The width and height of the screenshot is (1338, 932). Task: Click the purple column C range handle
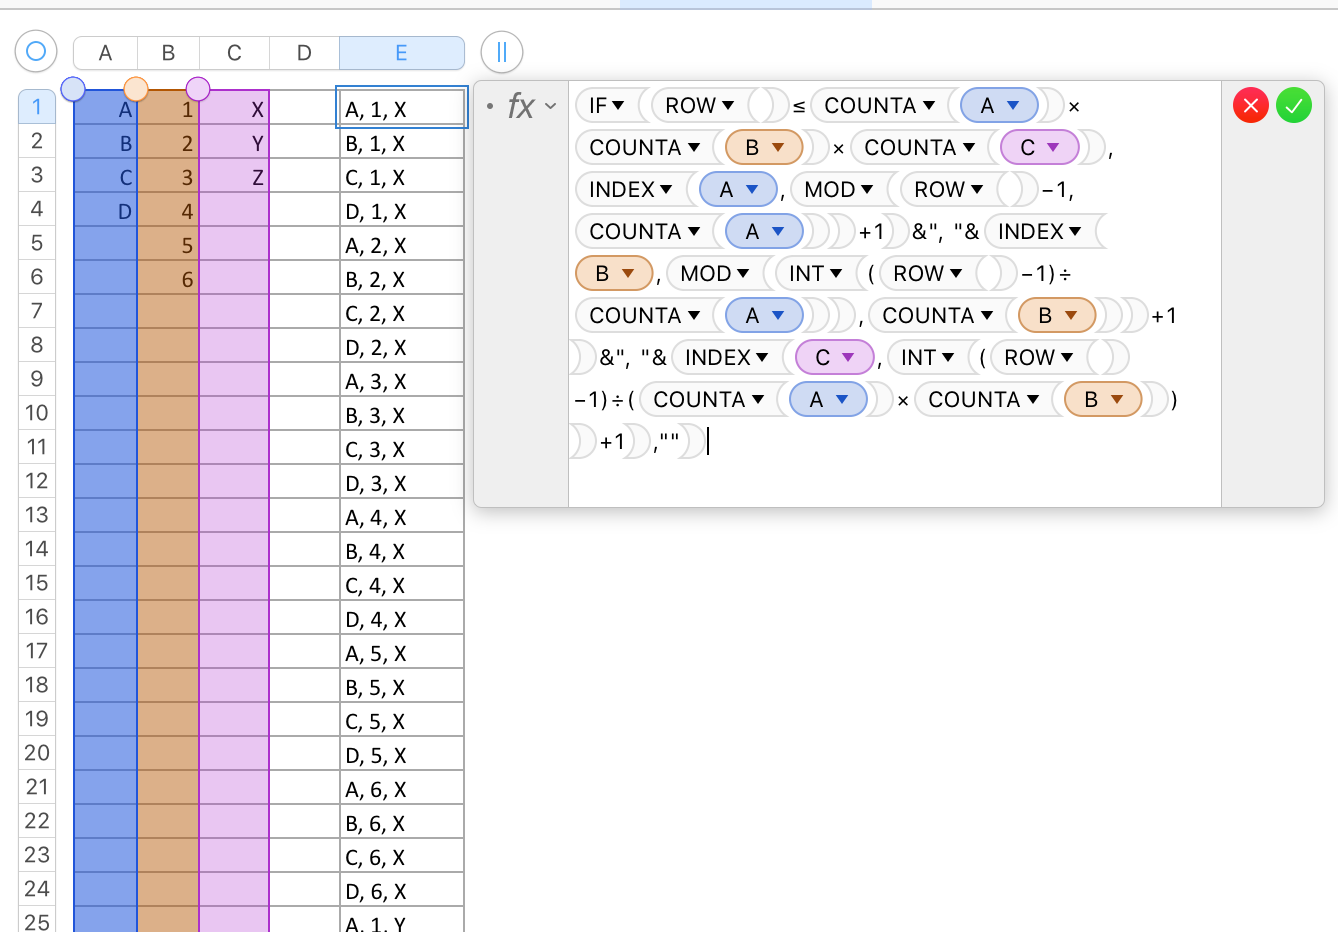pyautogui.click(x=198, y=89)
